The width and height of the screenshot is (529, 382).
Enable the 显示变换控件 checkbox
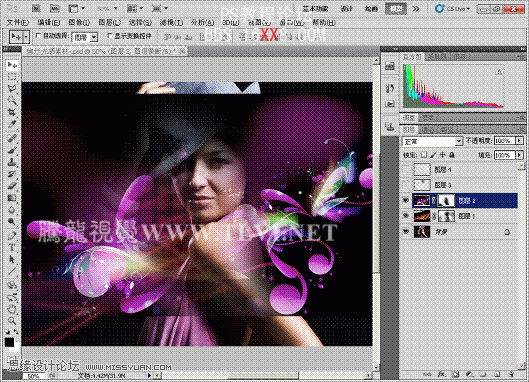(110, 35)
